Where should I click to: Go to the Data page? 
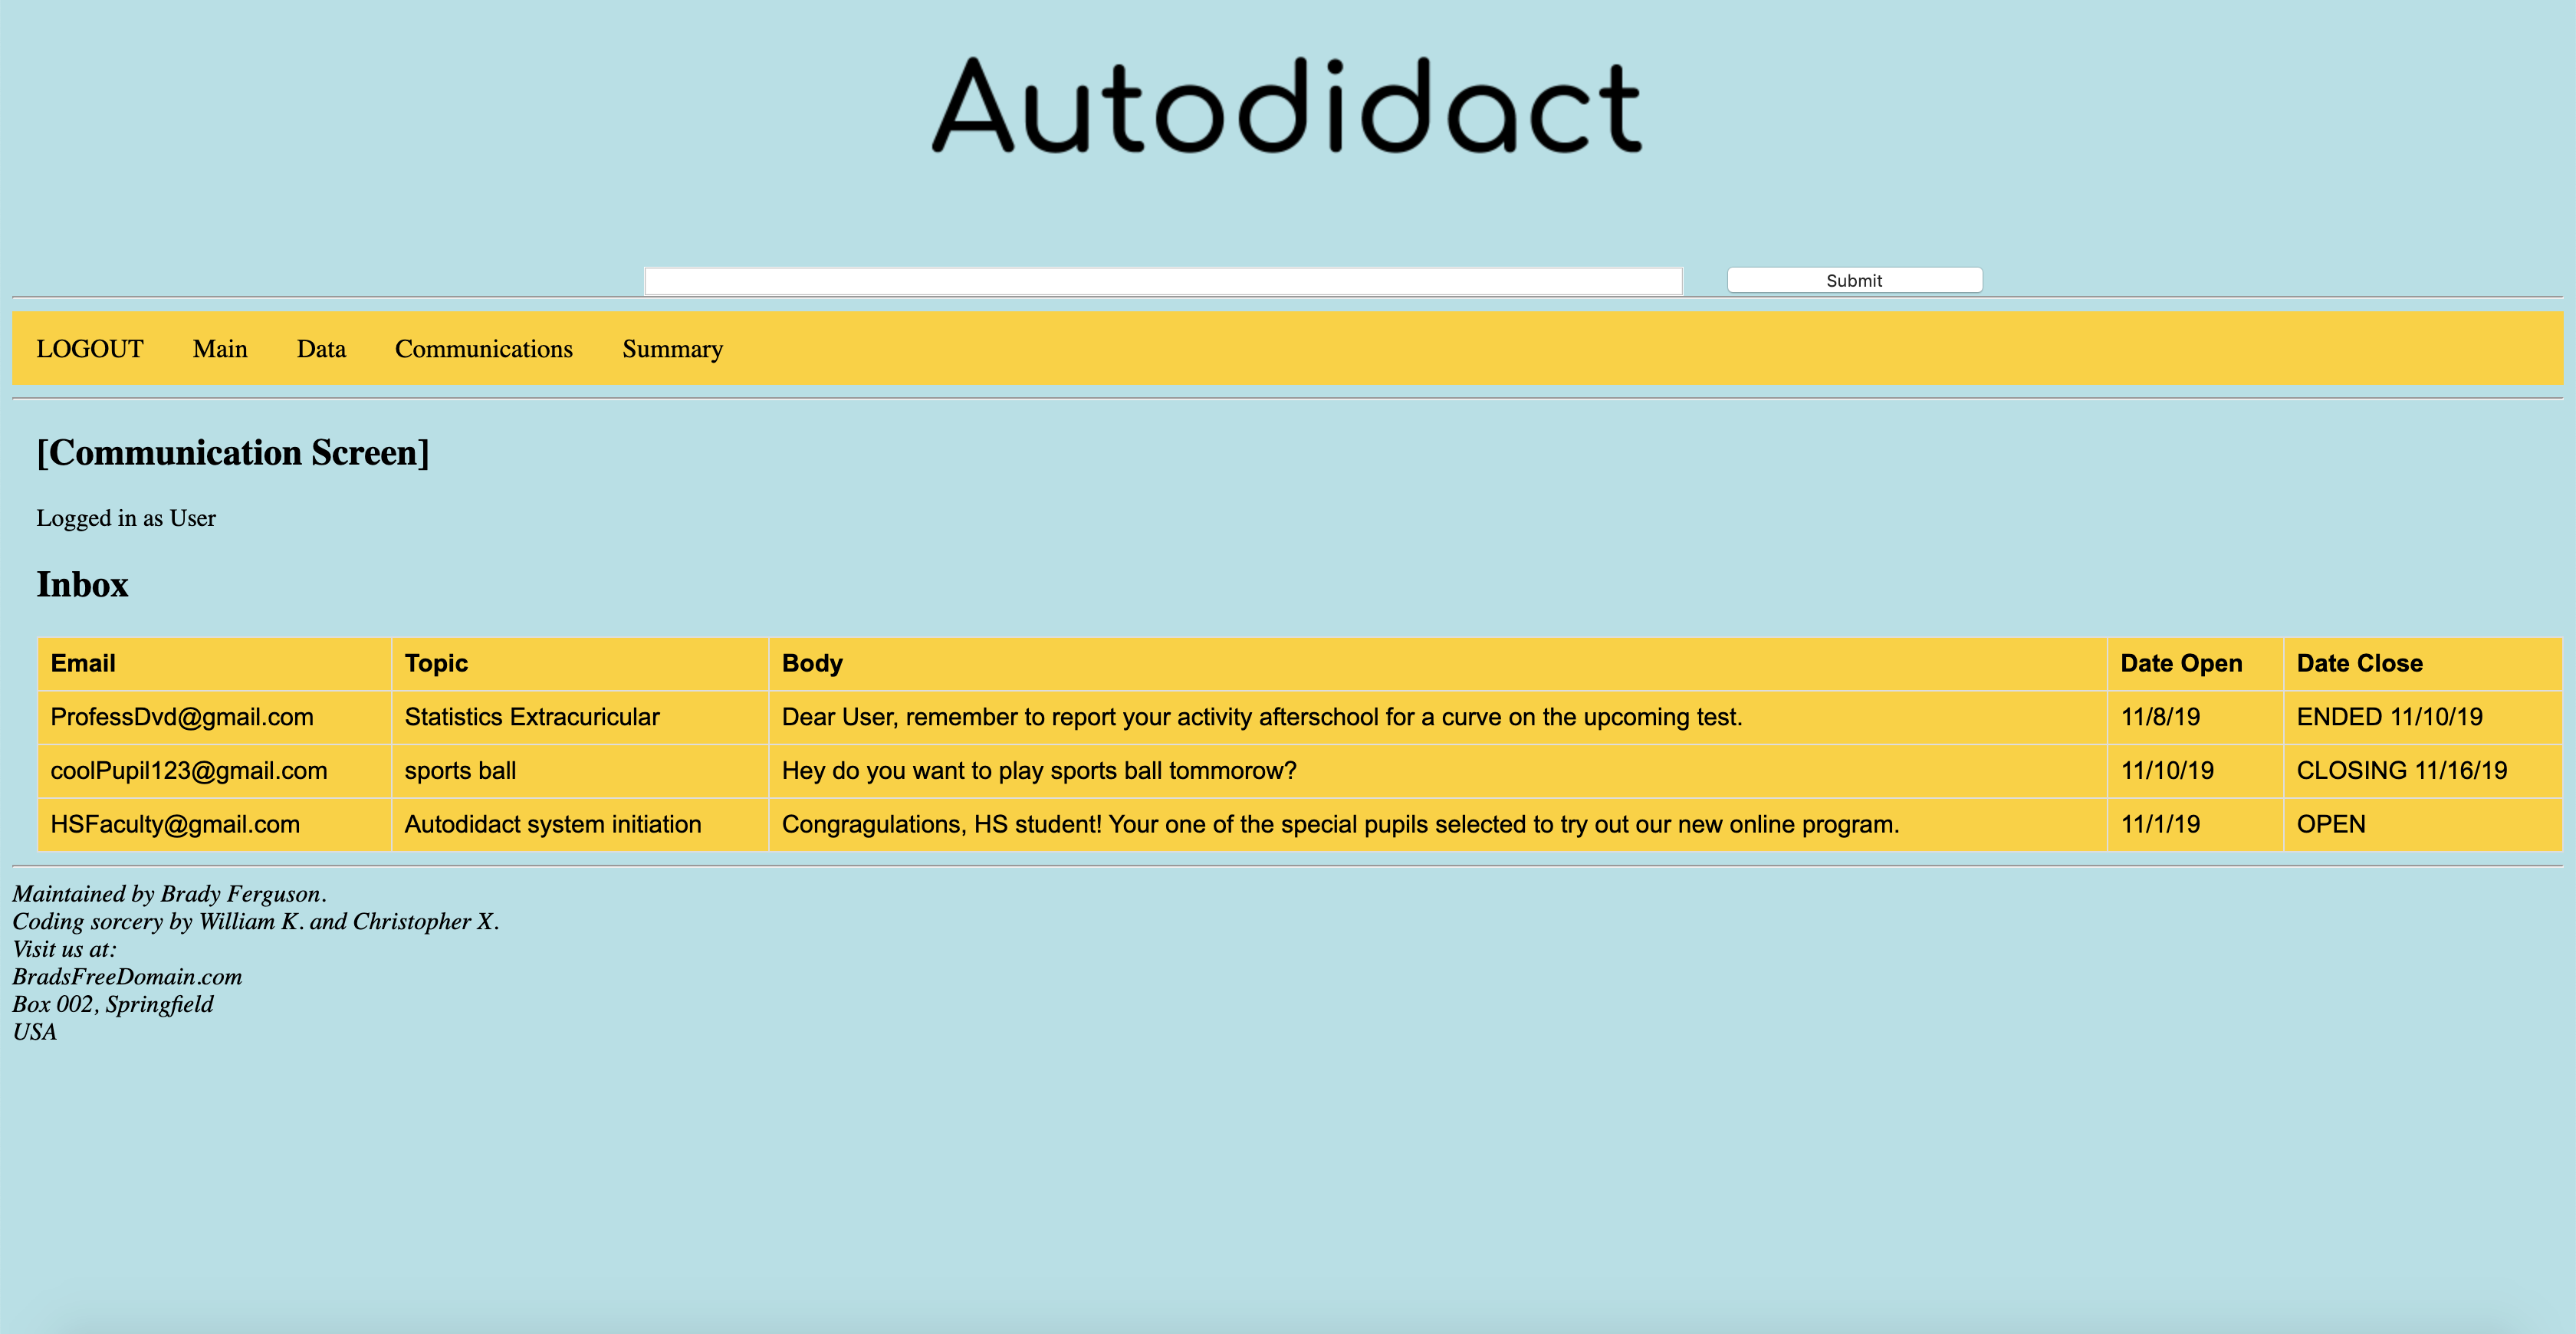click(321, 349)
